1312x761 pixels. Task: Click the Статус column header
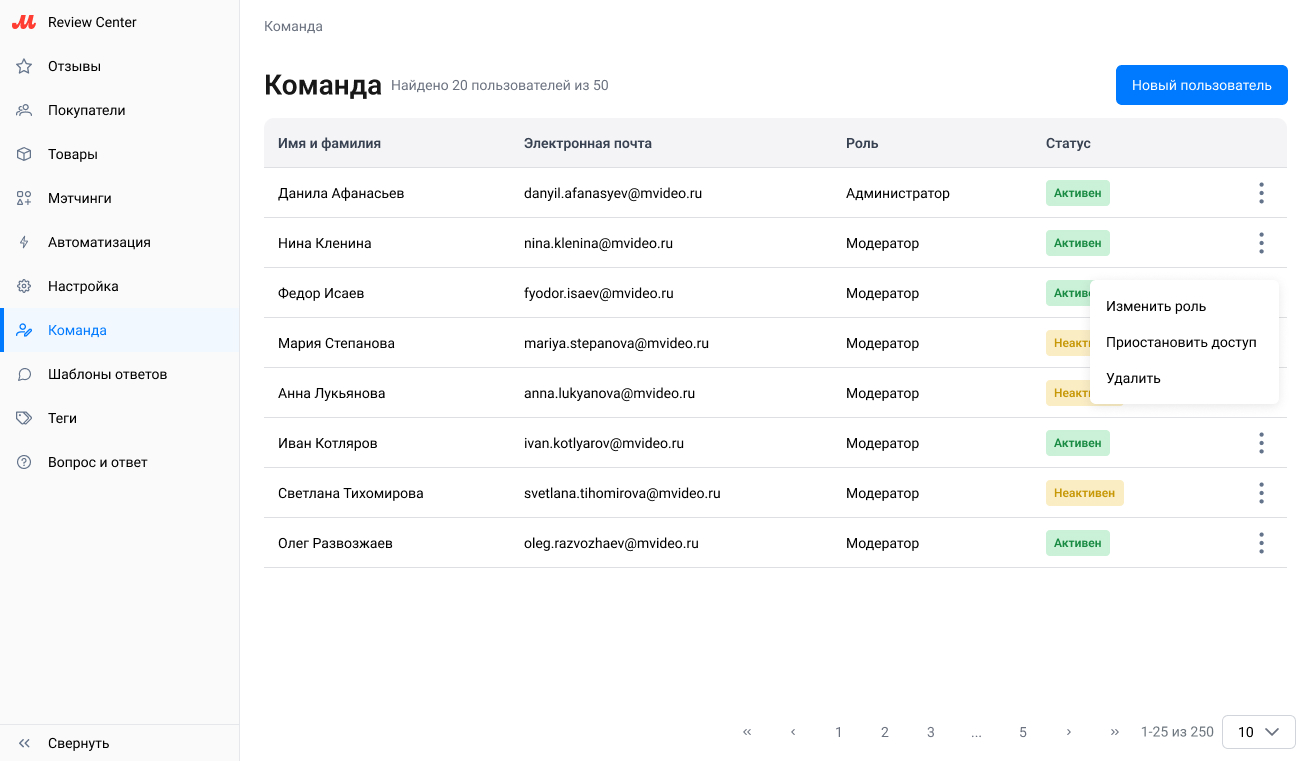[1068, 143]
